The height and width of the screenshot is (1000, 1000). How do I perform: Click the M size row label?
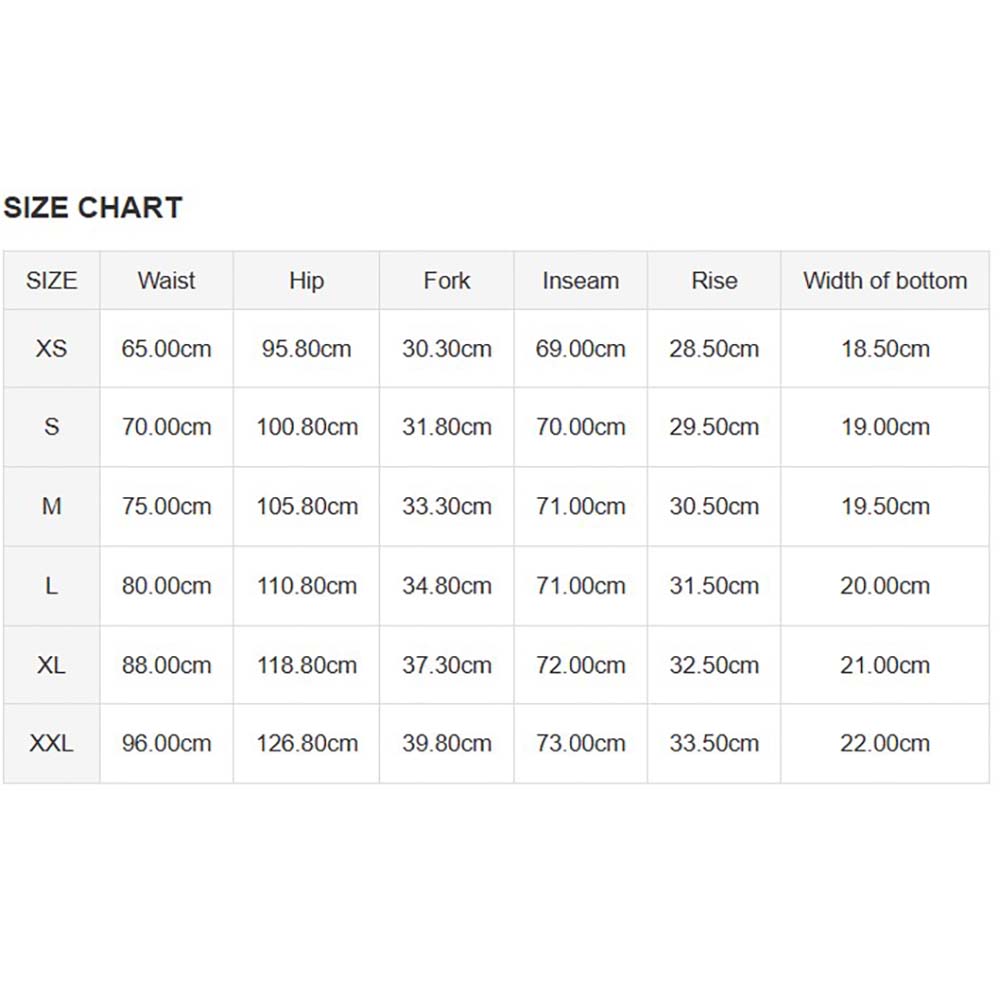point(52,506)
